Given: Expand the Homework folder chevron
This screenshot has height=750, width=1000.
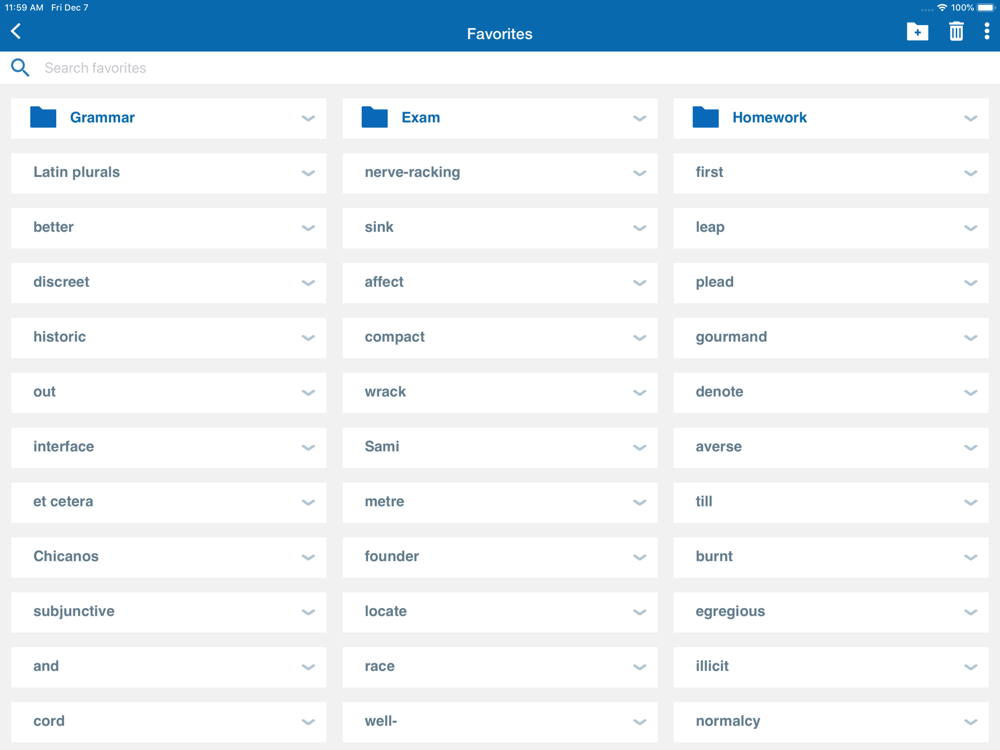Looking at the screenshot, I should (971, 118).
